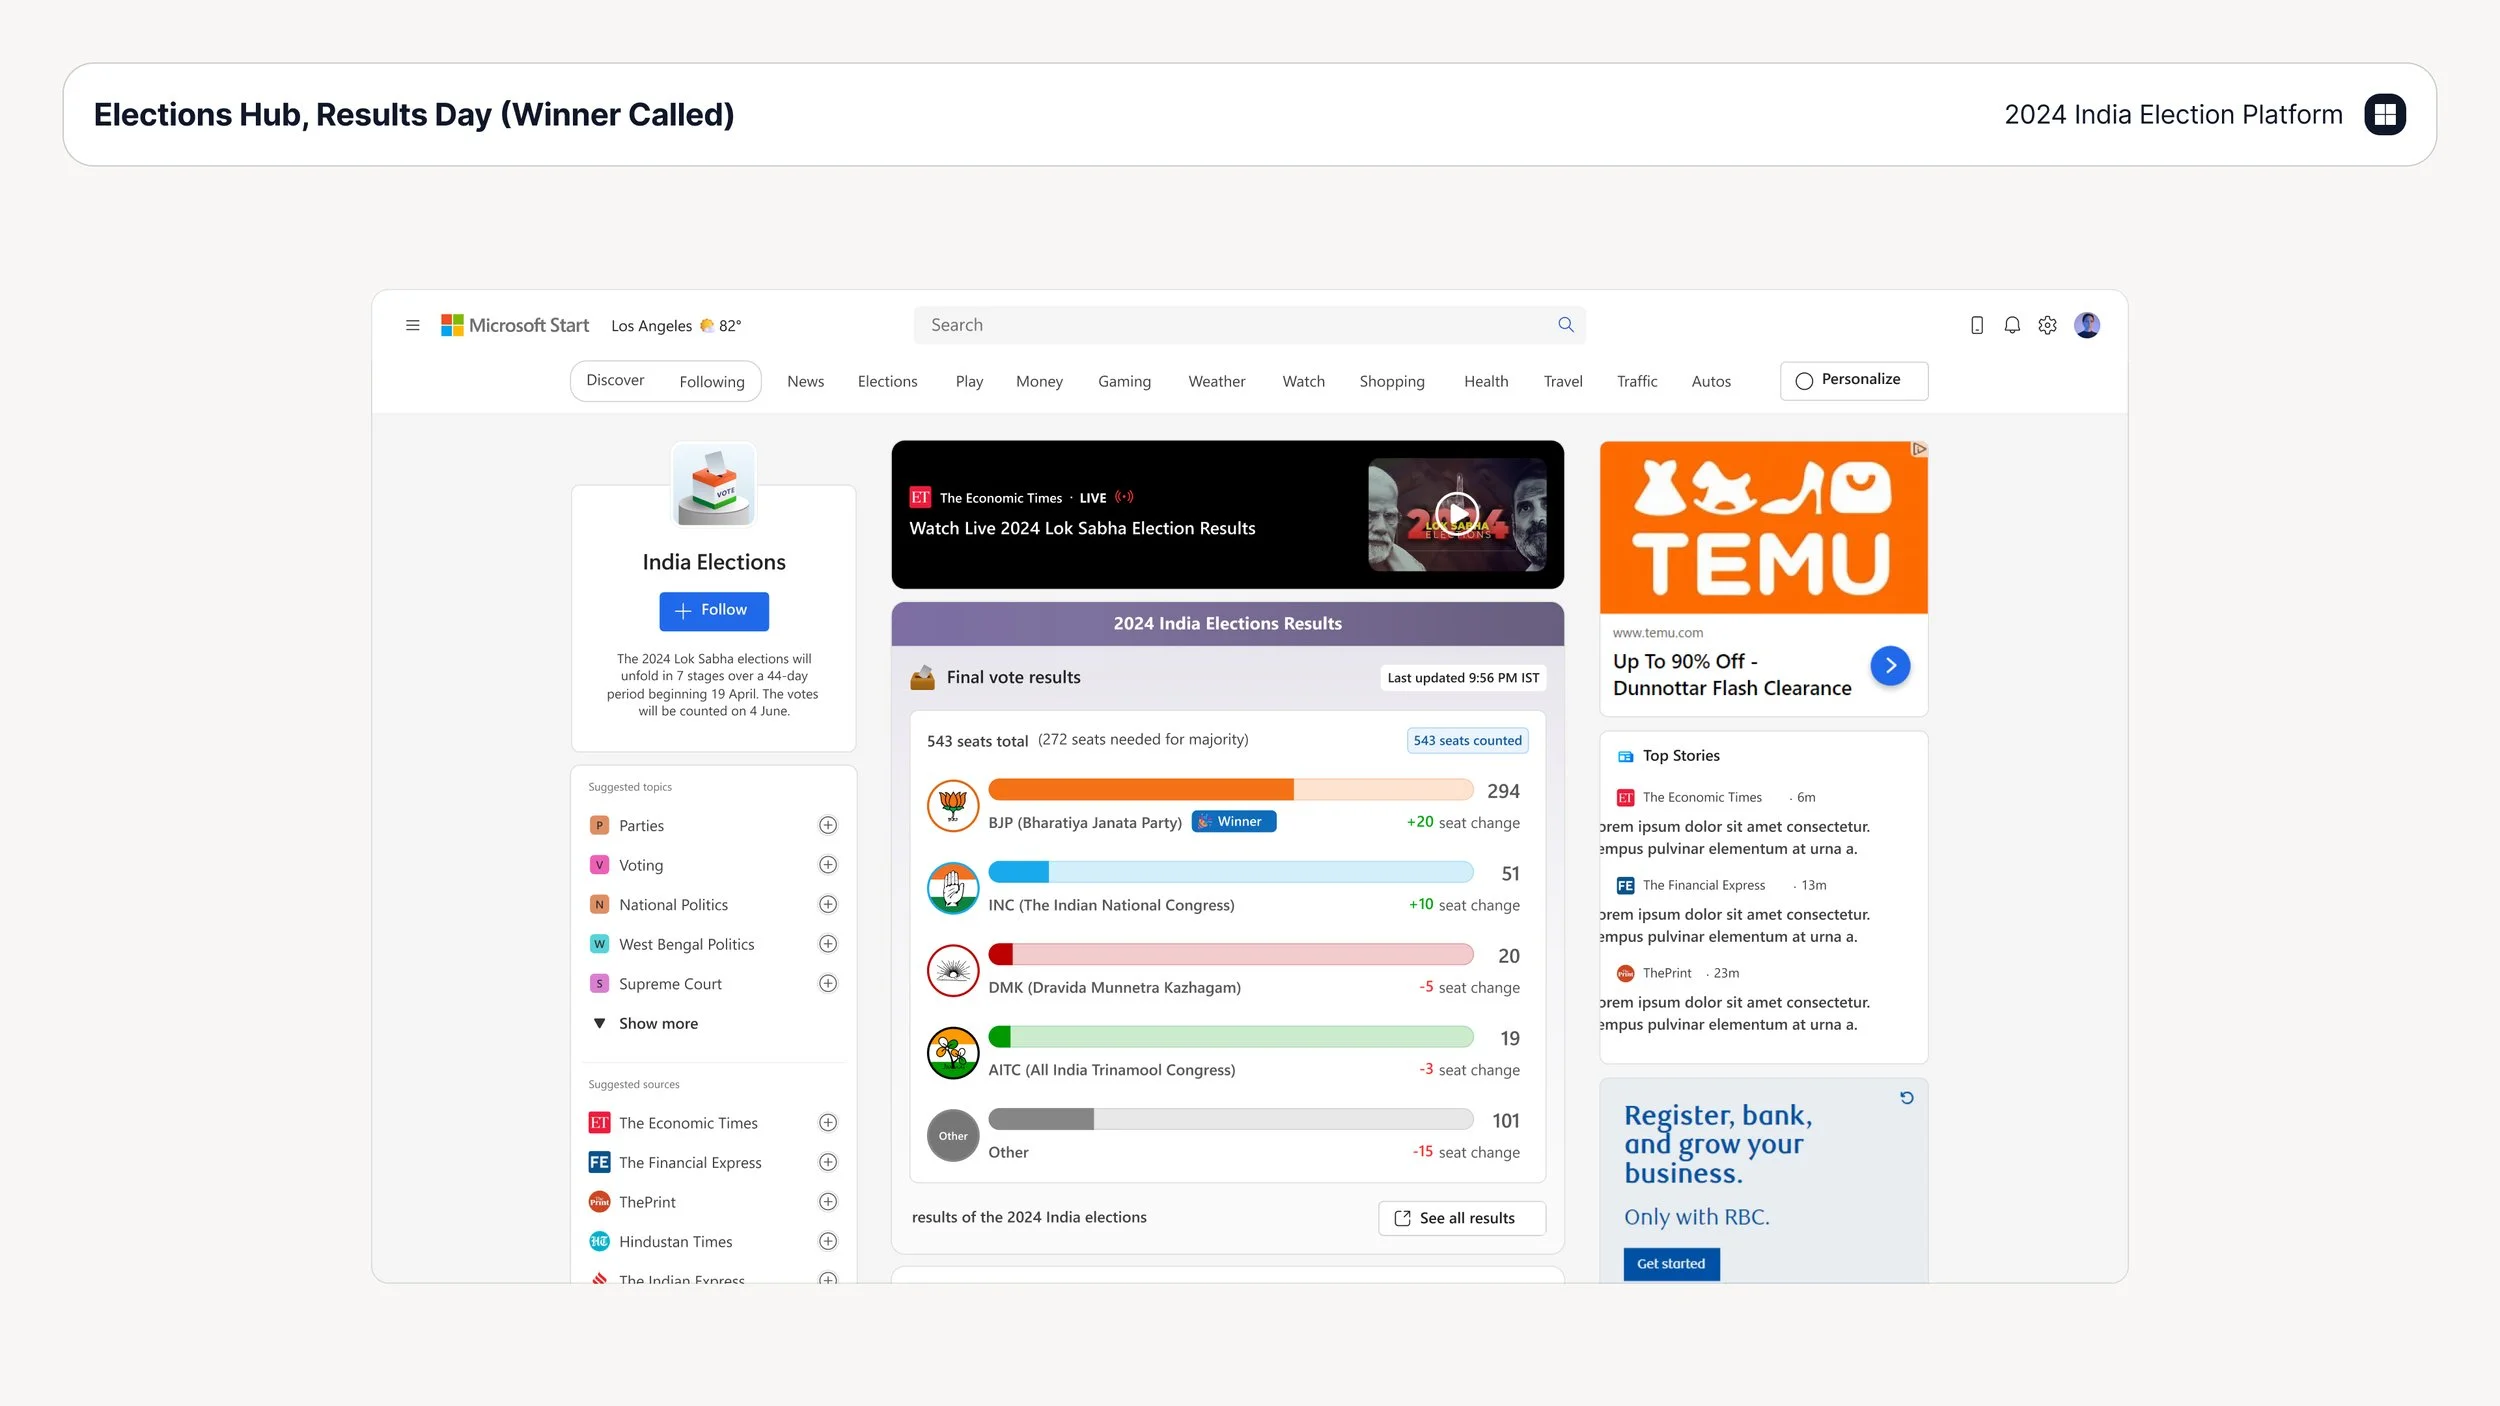Image resolution: width=2500 pixels, height=1406 pixels.
Task: Open the Personalize feed options
Action: pos(1853,380)
